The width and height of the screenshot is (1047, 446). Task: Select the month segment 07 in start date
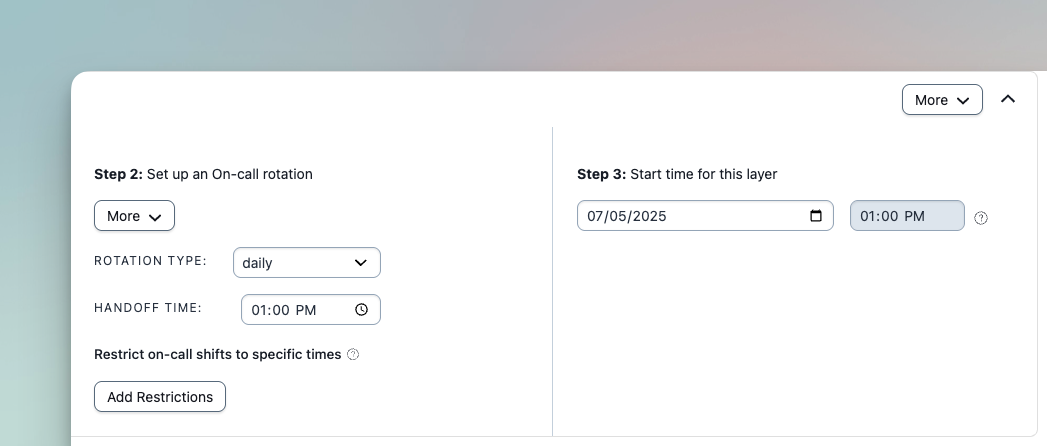597,216
